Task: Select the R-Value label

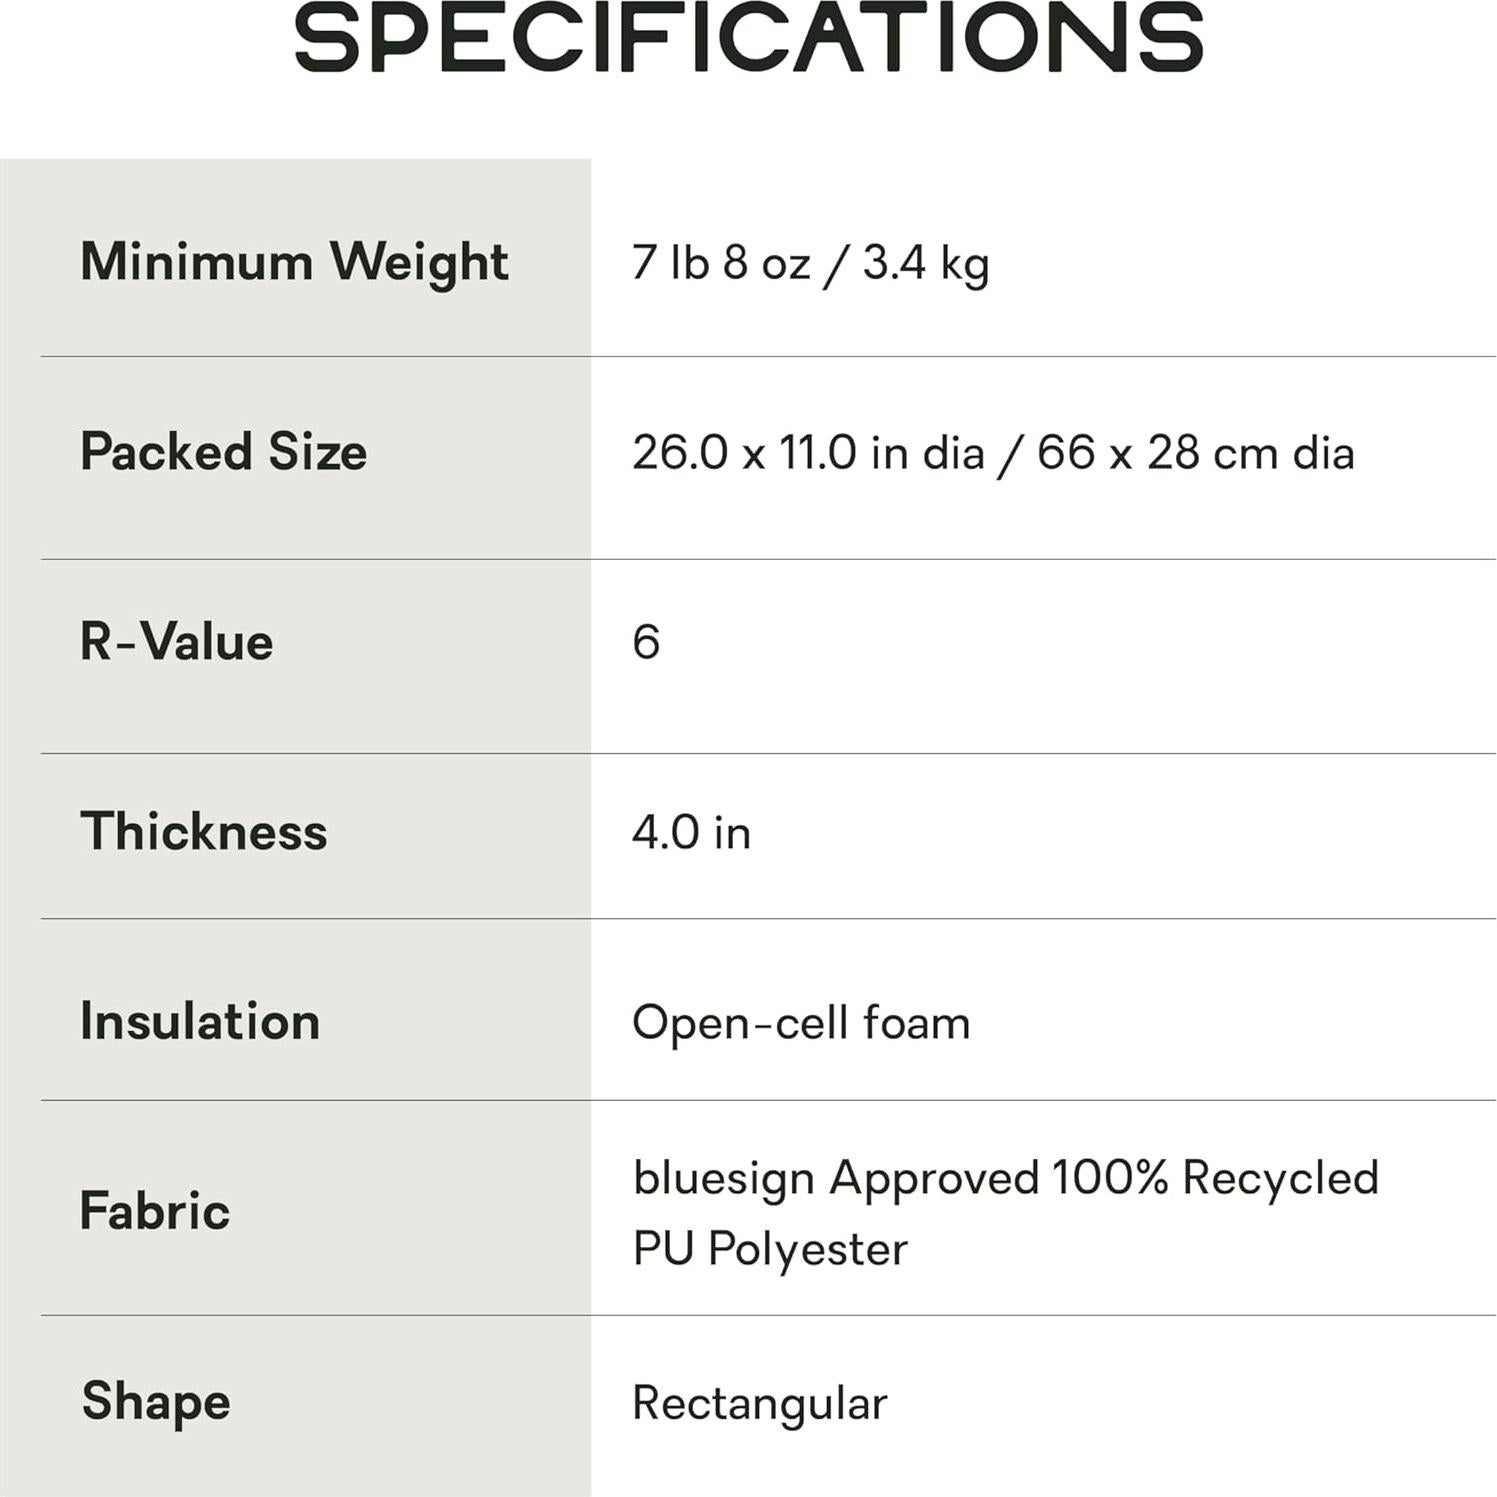Action: point(176,642)
